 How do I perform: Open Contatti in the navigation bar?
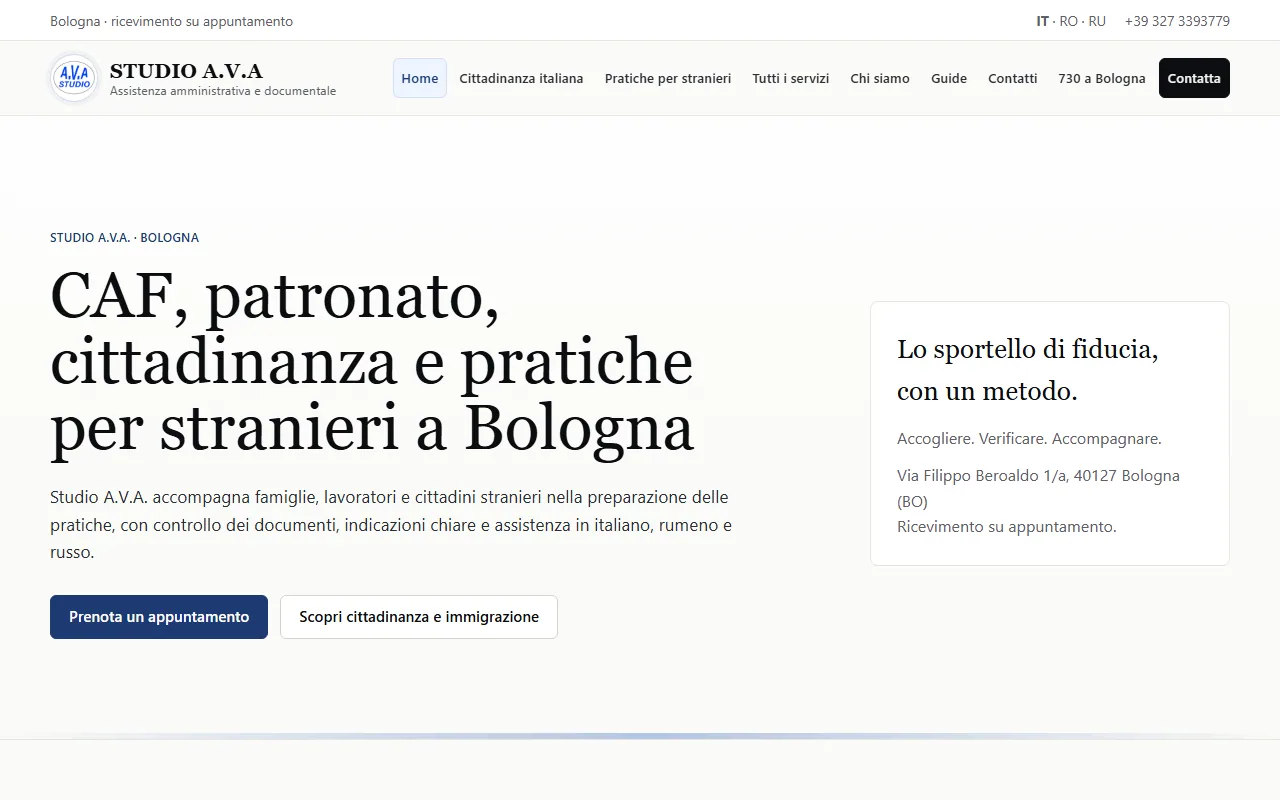click(1013, 78)
